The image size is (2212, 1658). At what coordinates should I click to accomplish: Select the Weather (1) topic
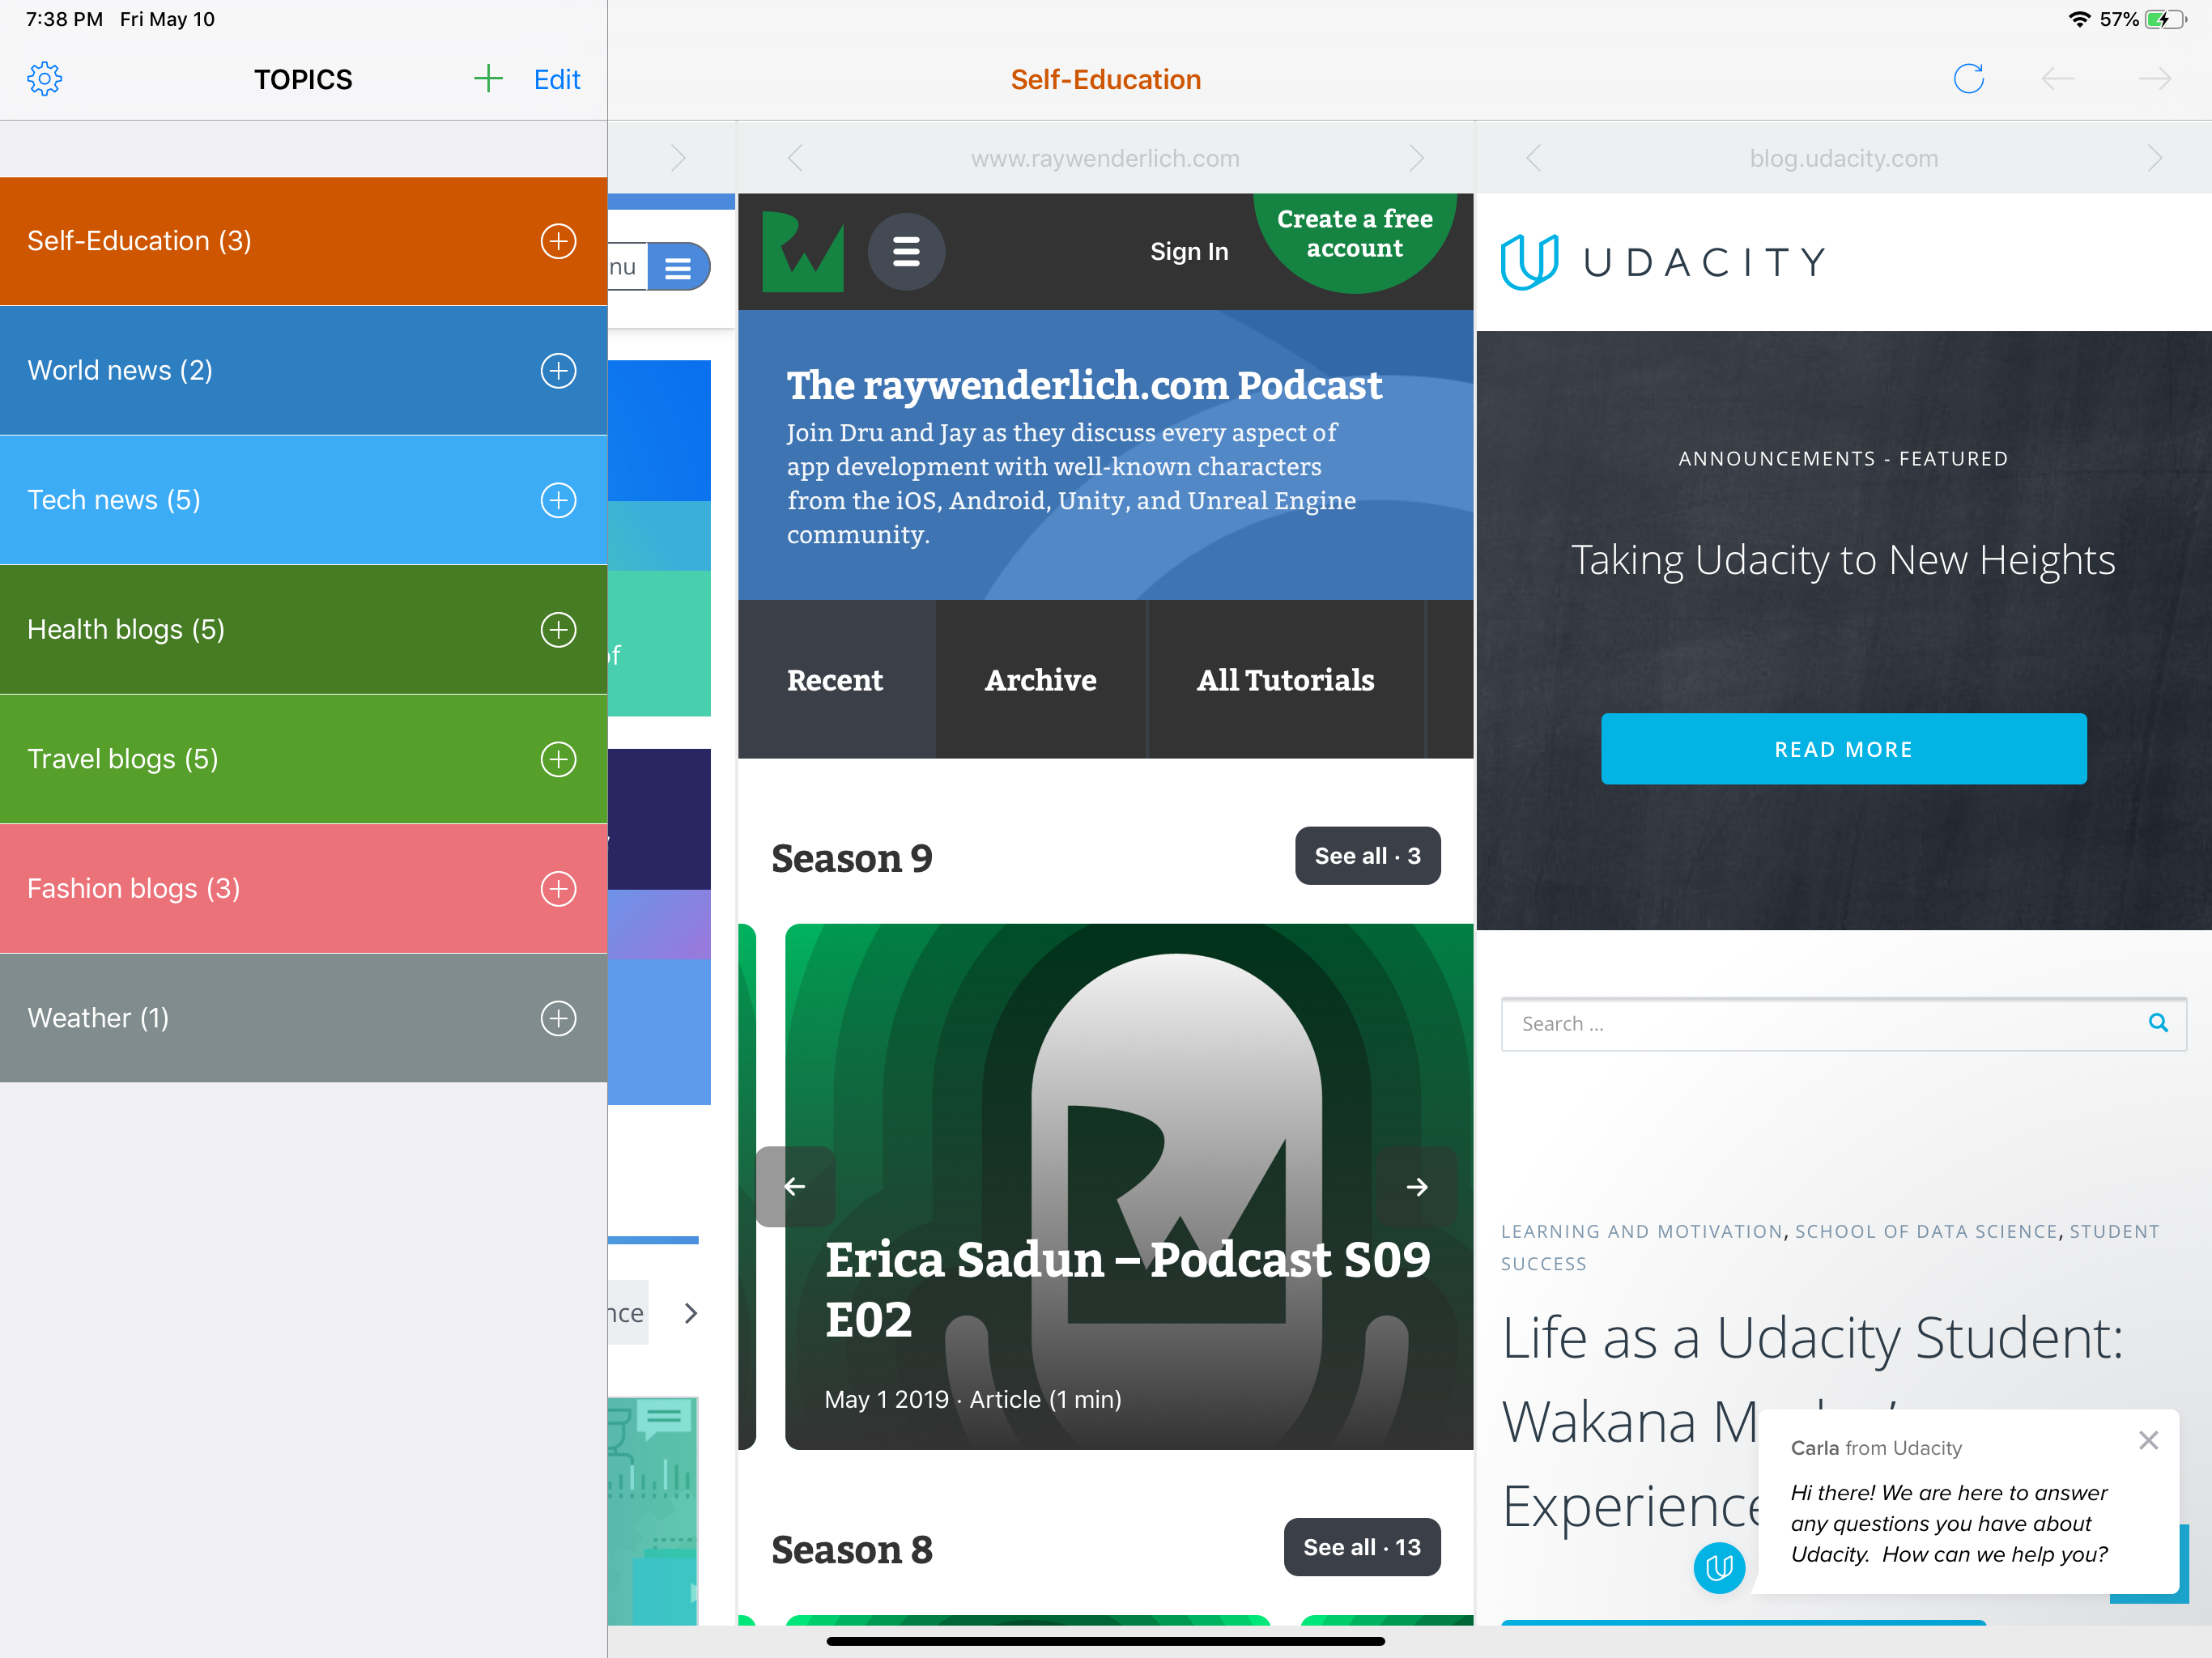tap(304, 1018)
